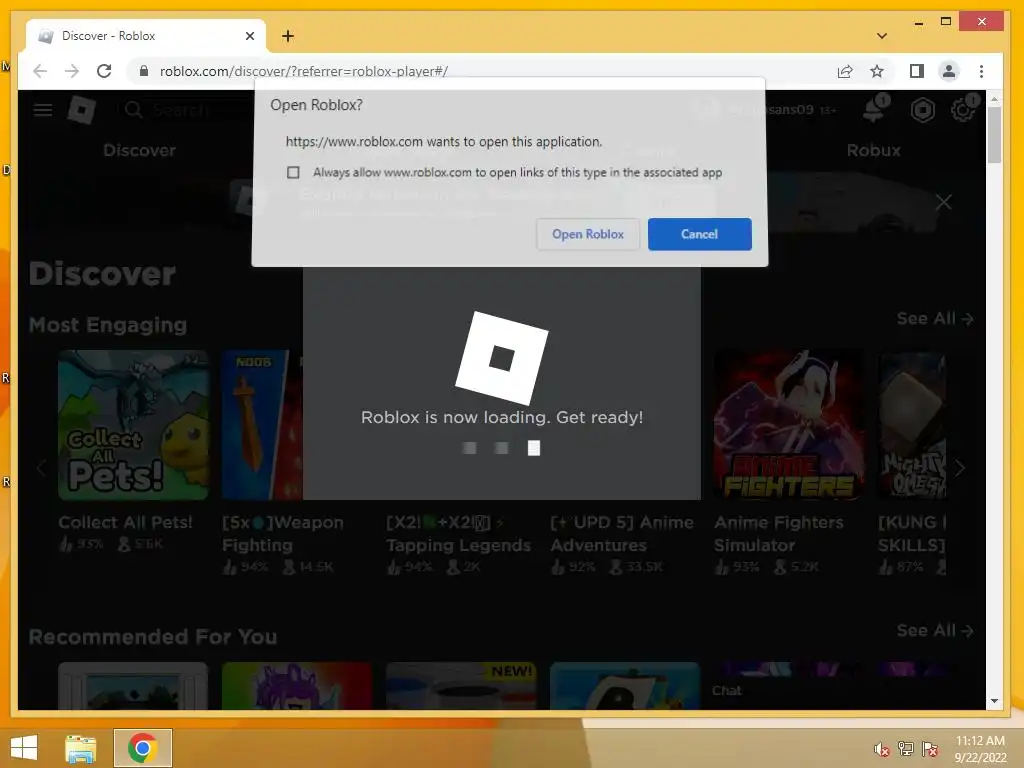Open Roblox settings gear
Viewport: 1024px width, 768px height.
click(x=963, y=109)
